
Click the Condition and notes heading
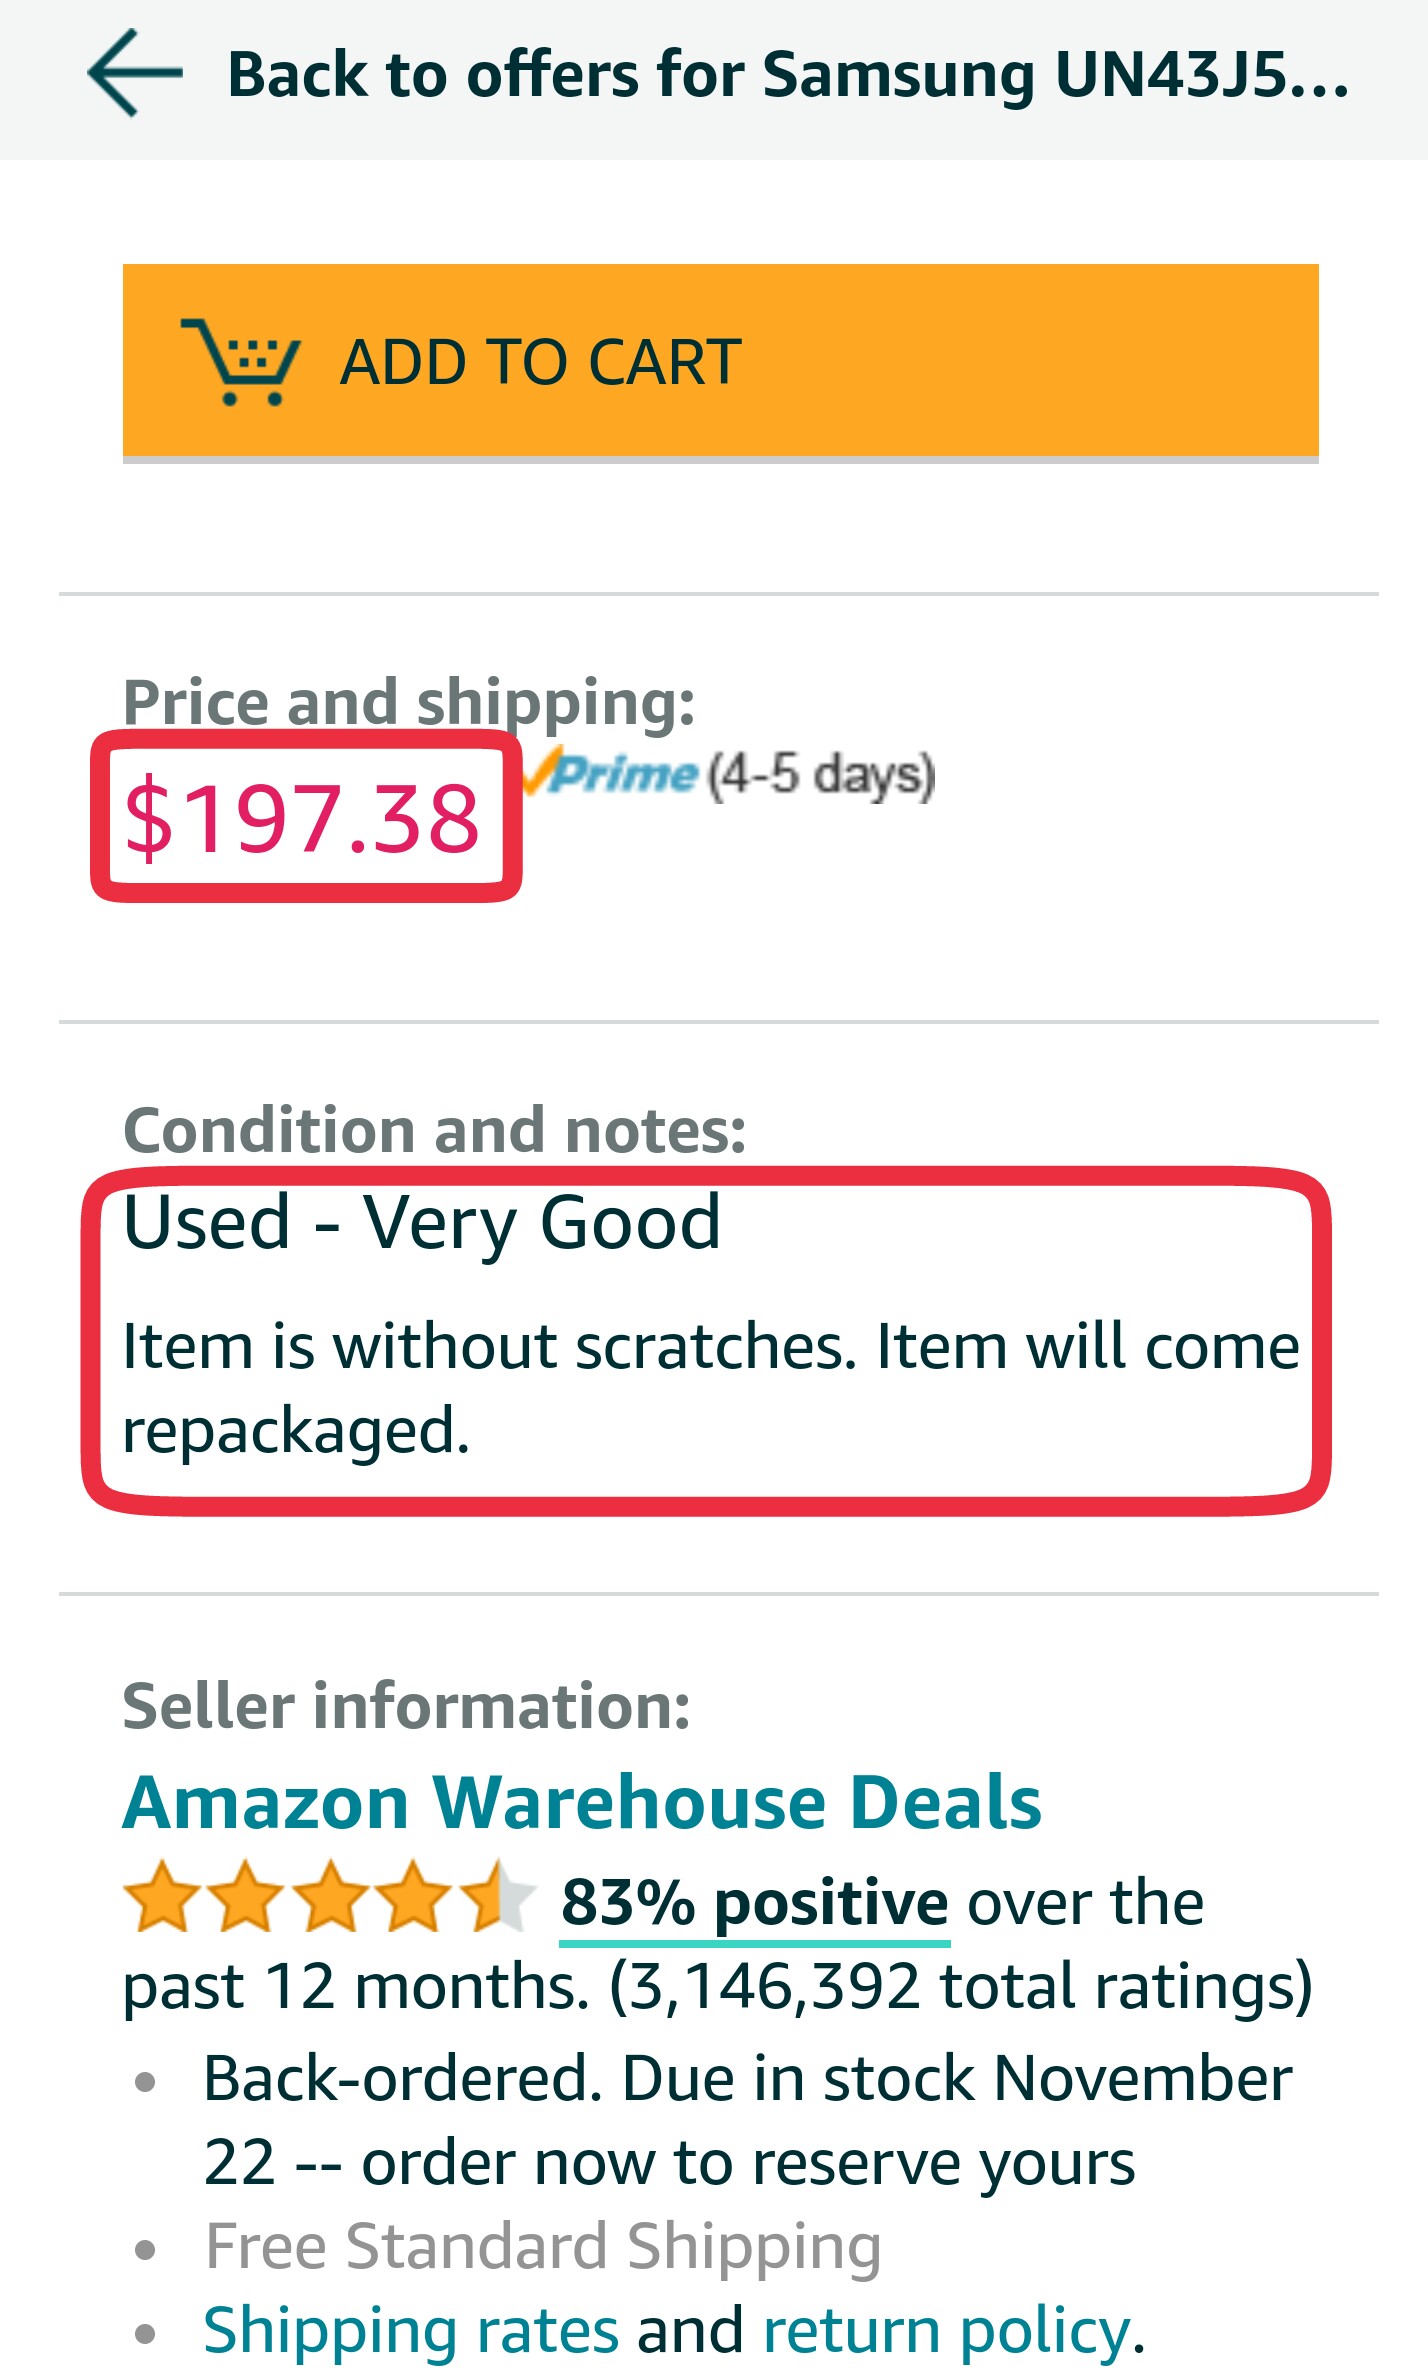pyautogui.click(x=434, y=1130)
